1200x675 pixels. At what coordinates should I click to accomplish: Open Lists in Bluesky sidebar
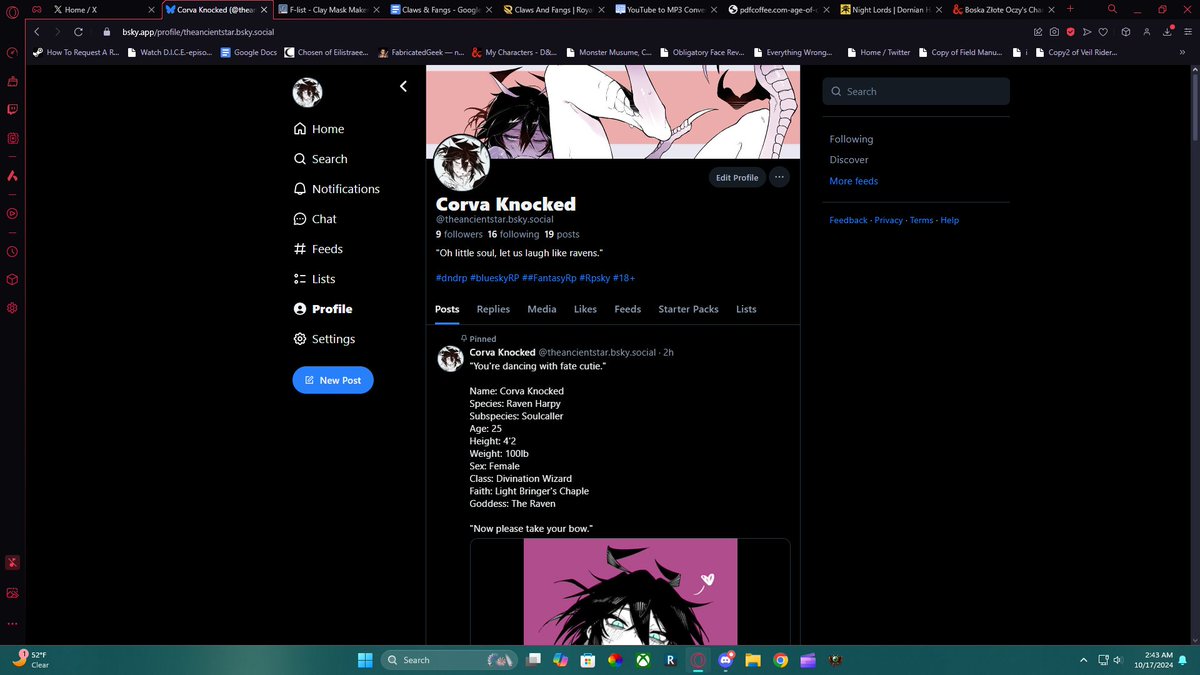[314, 279]
